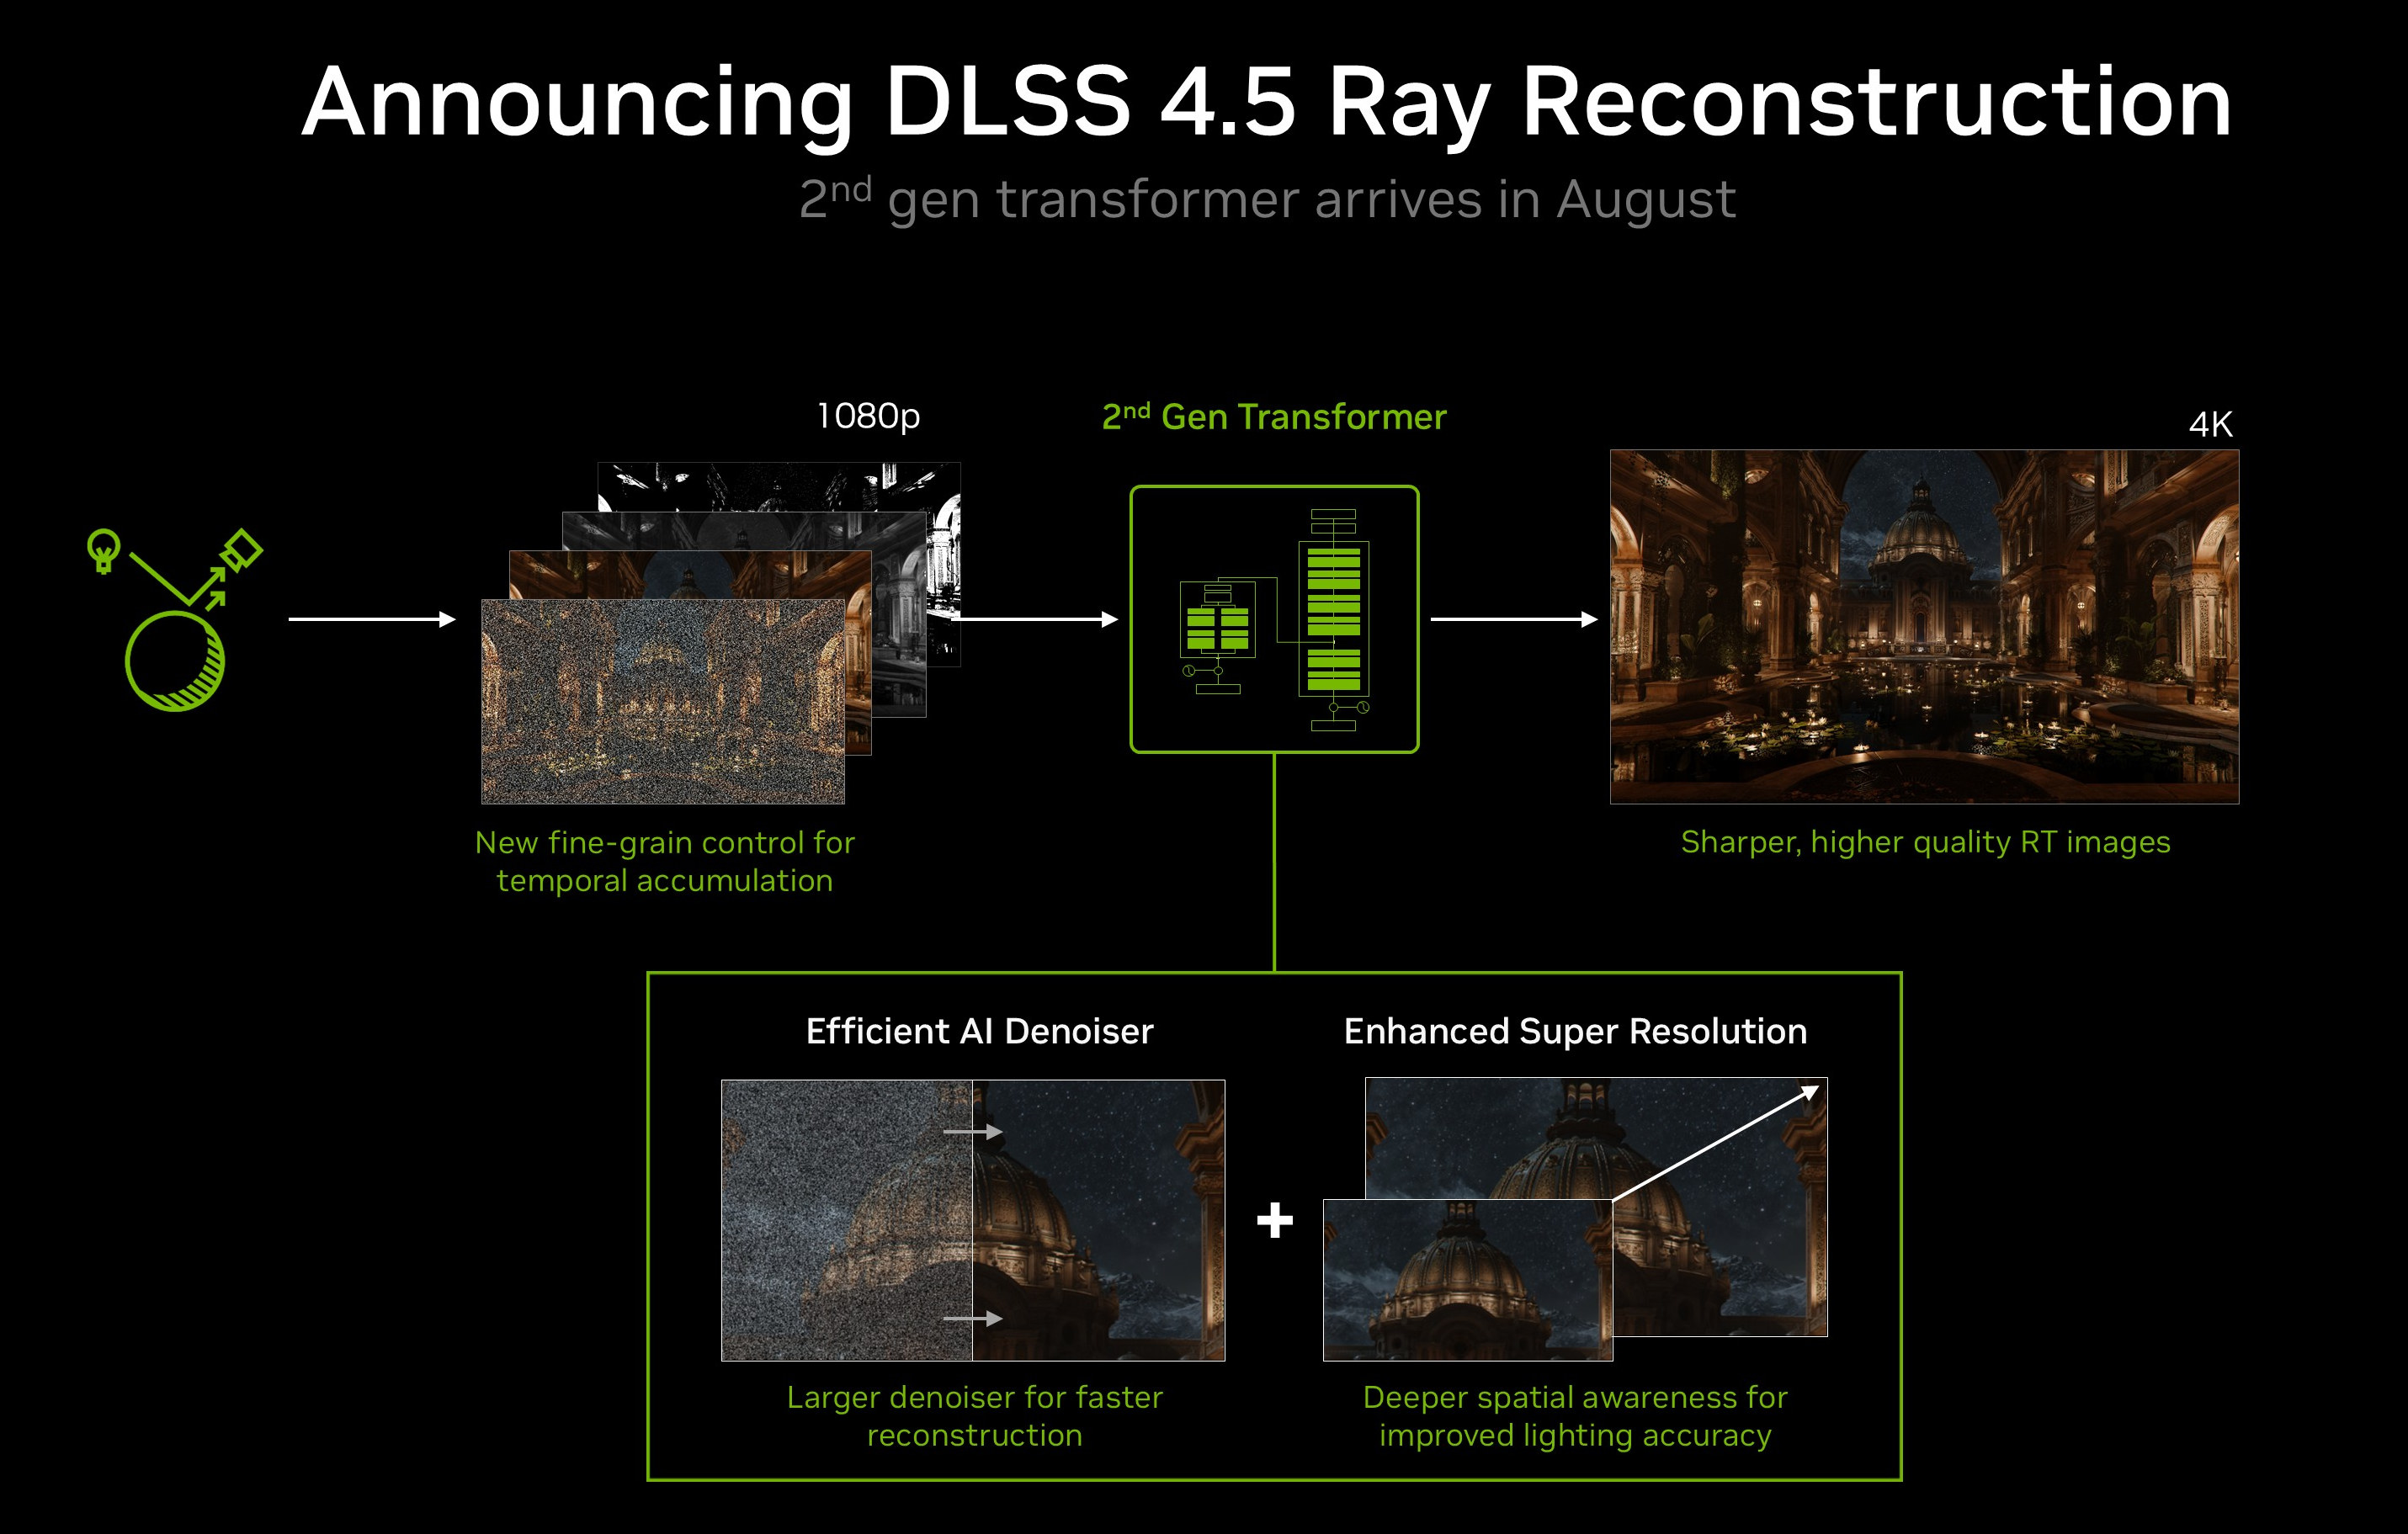The width and height of the screenshot is (2408, 1534).
Task: Click 'Larger denoiser for faster reconstruction' caption
Action: 974,1416
